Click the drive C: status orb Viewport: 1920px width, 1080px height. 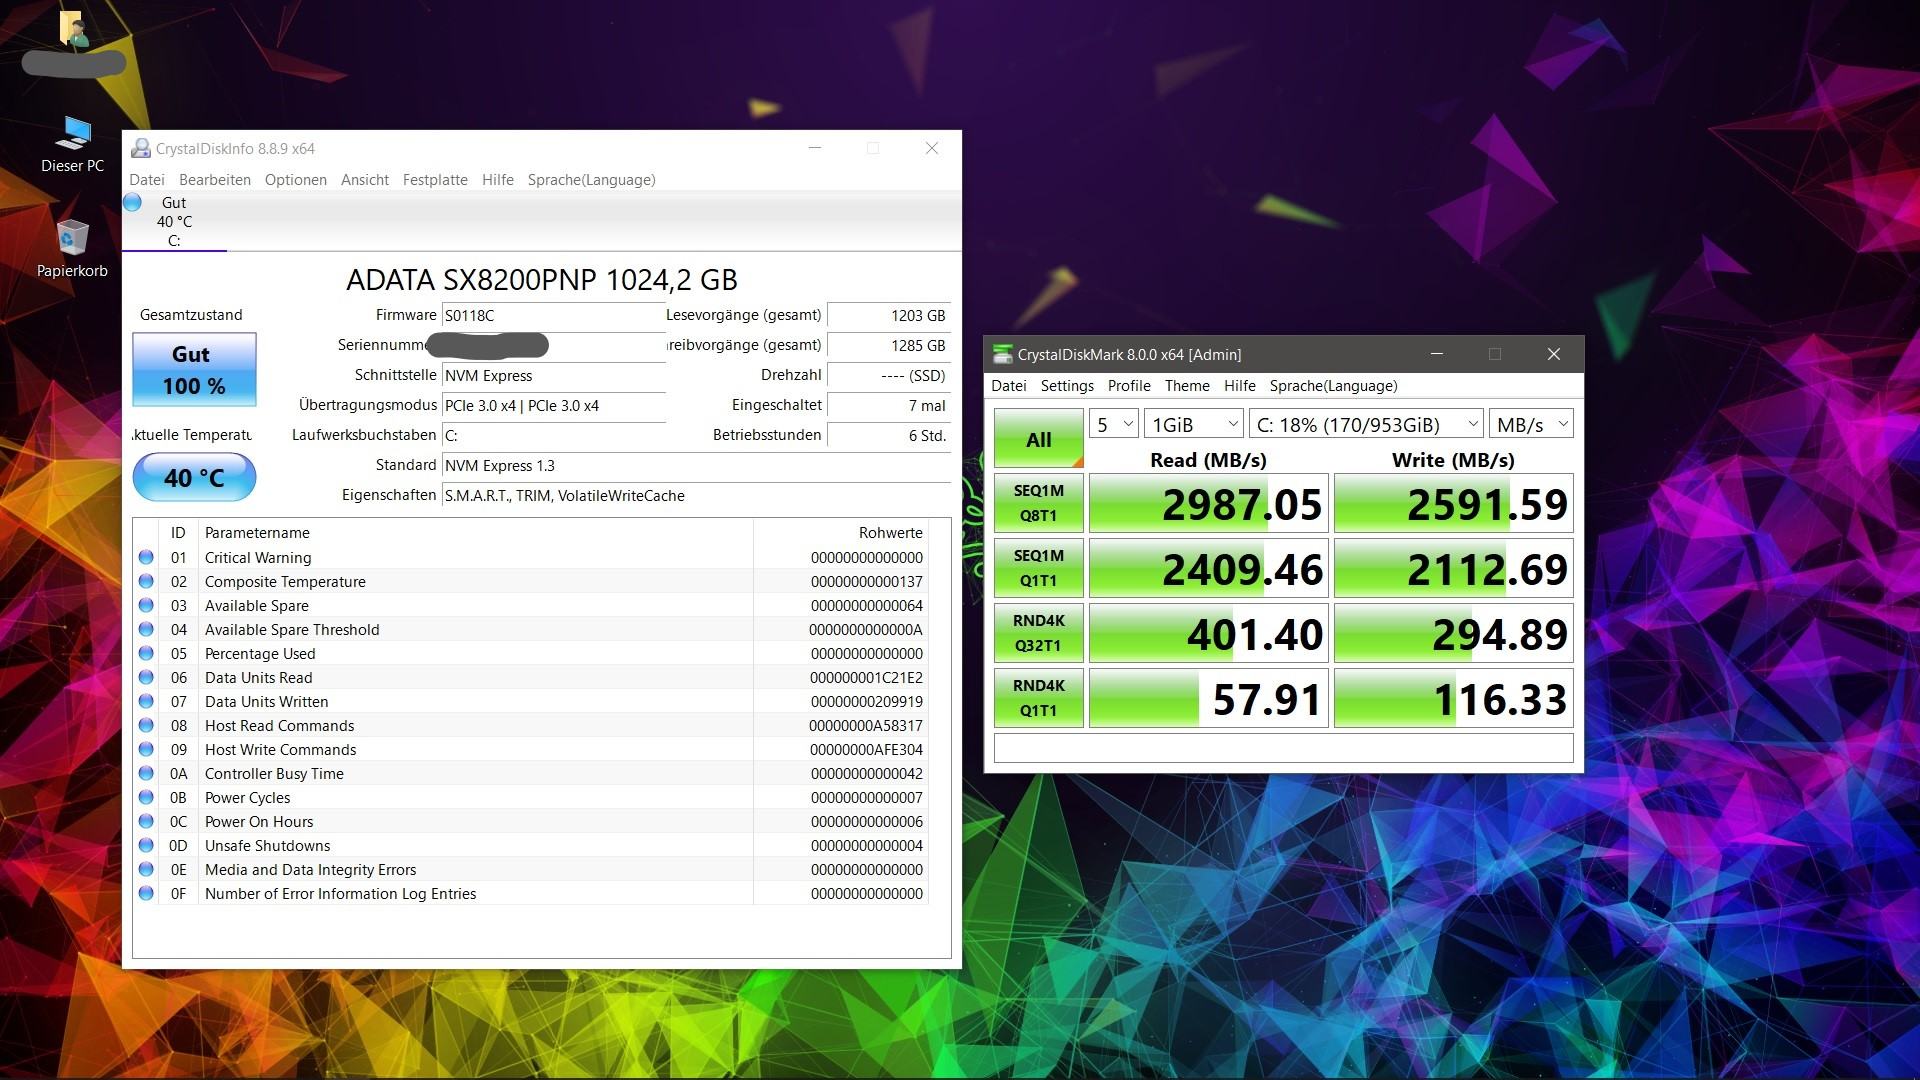(x=133, y=203)
